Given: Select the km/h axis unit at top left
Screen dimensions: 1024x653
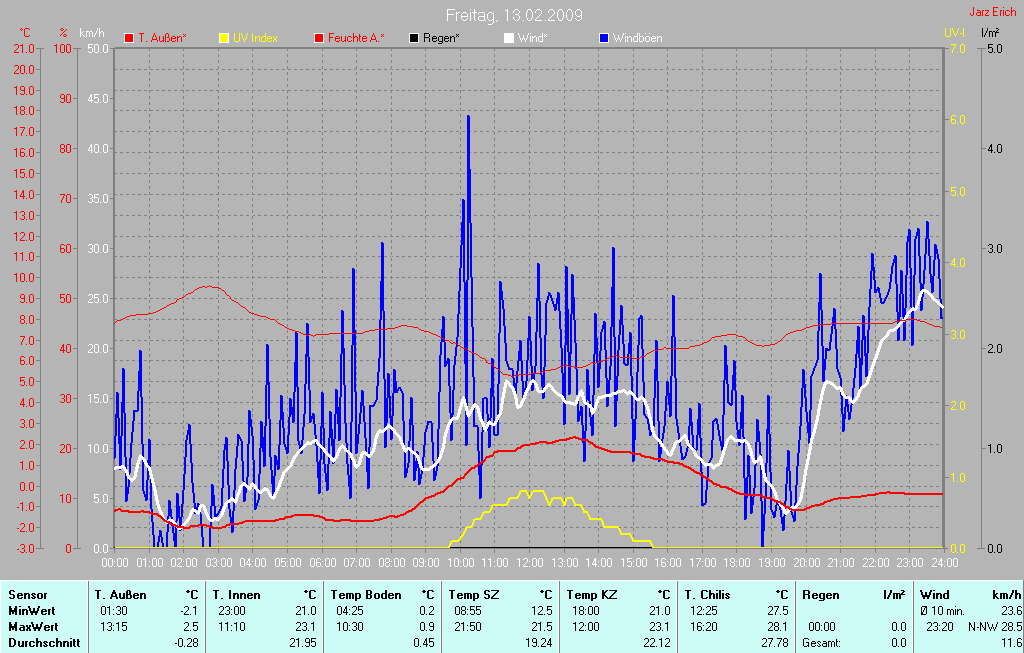Looking at the screenshot, I should 93,33.
